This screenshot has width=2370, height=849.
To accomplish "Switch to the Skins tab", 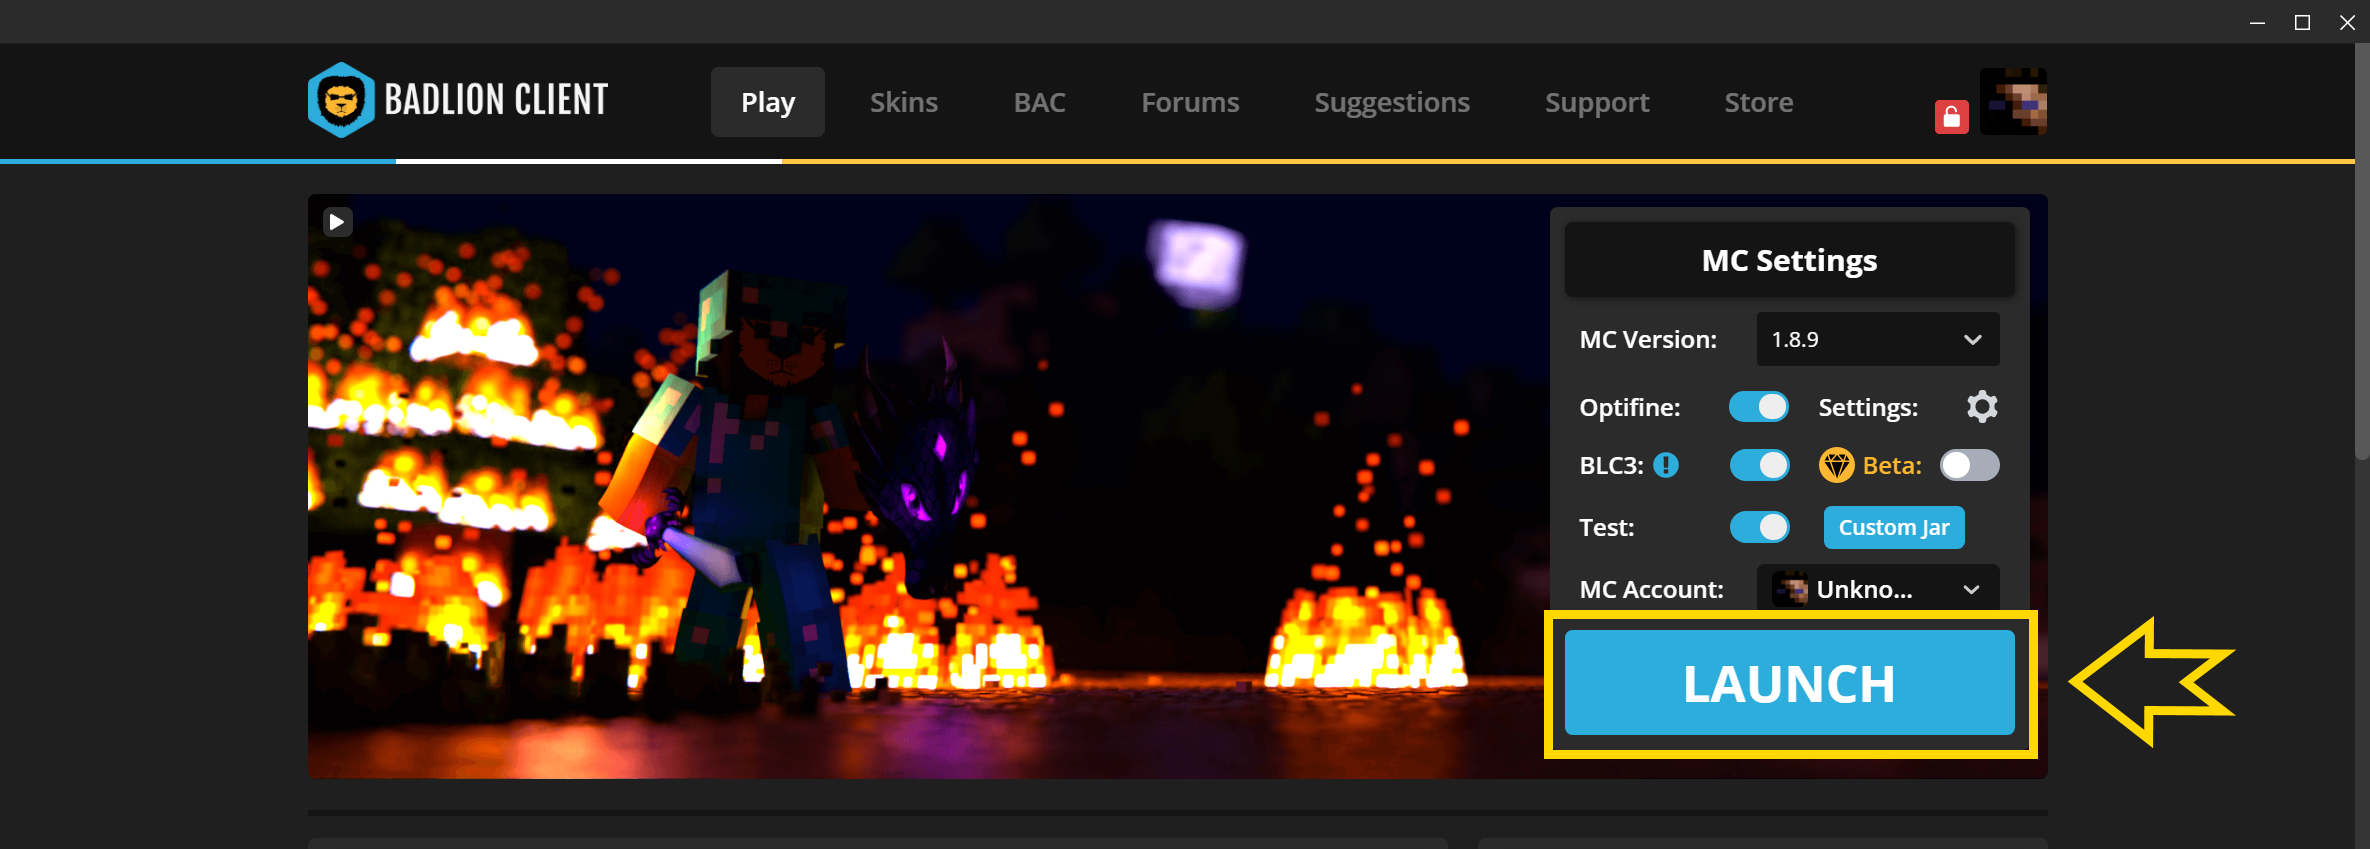I will click(903, 102).
